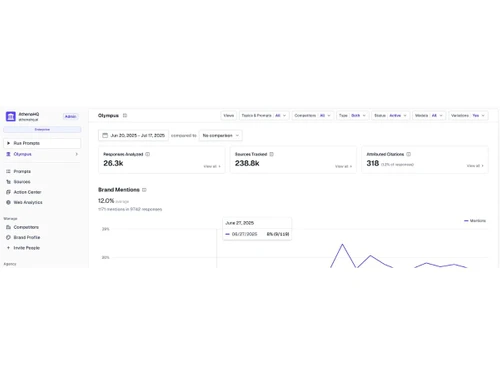Click the Run Prompts button
The width and height of the screenshot is (500, 375).
pos(42,143)
